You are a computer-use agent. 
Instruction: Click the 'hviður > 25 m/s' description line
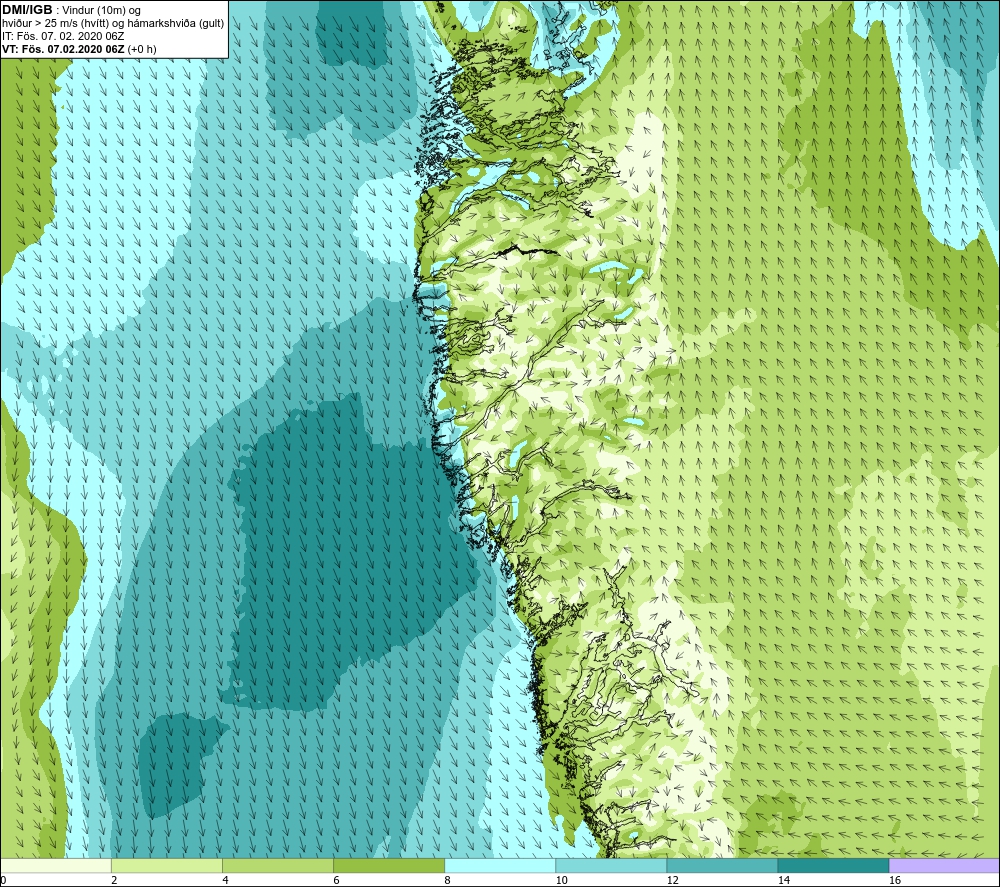coord(113,24)
